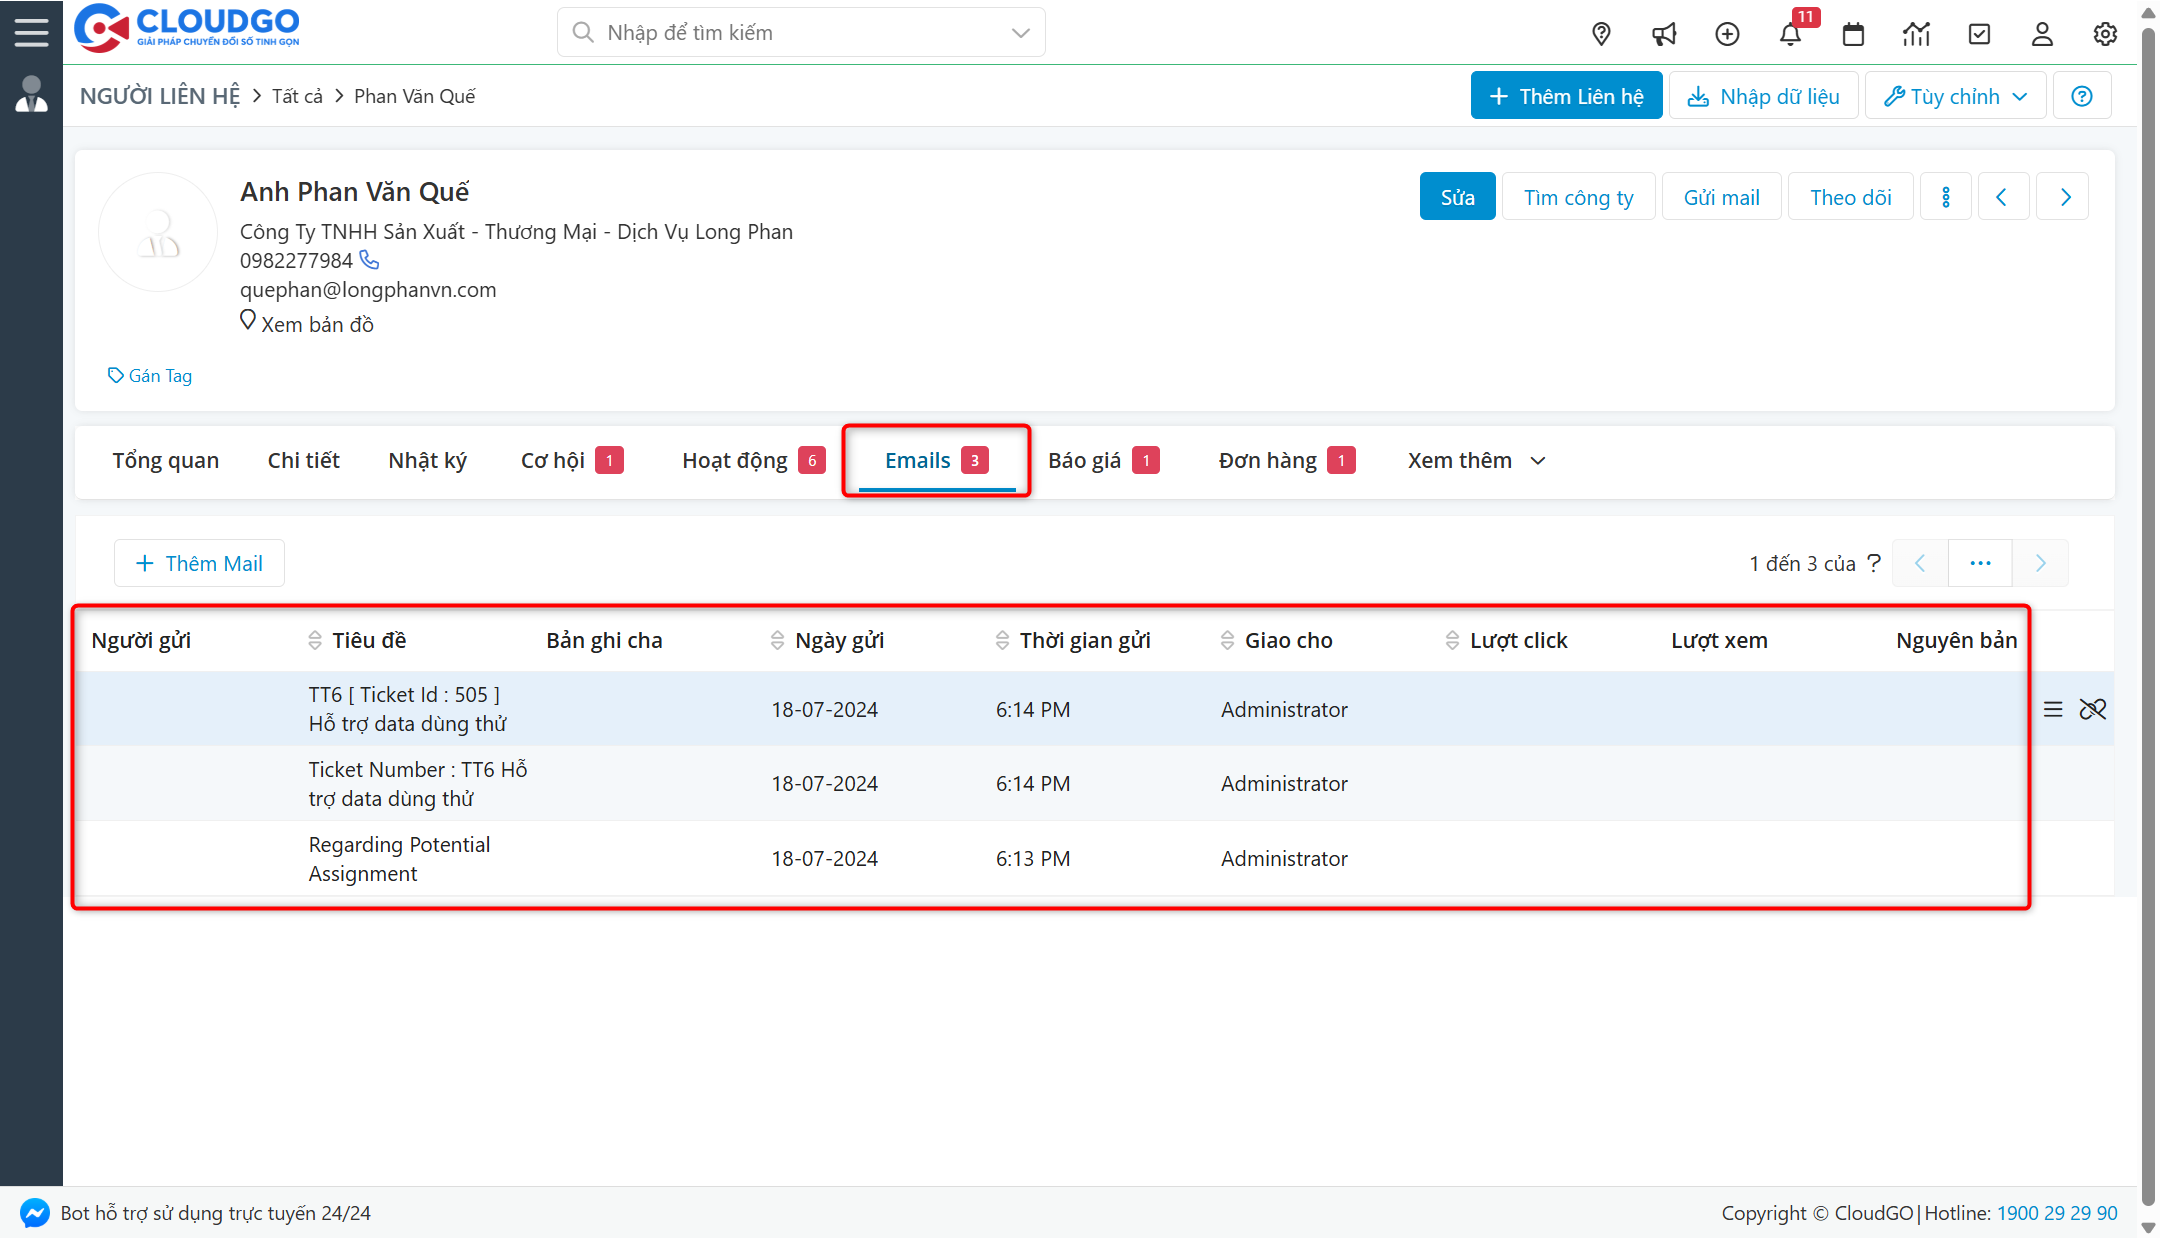2160x1238 pixels.
Task: Expand the Xem thêm tabs dropdown
Action: [1476, 460]
